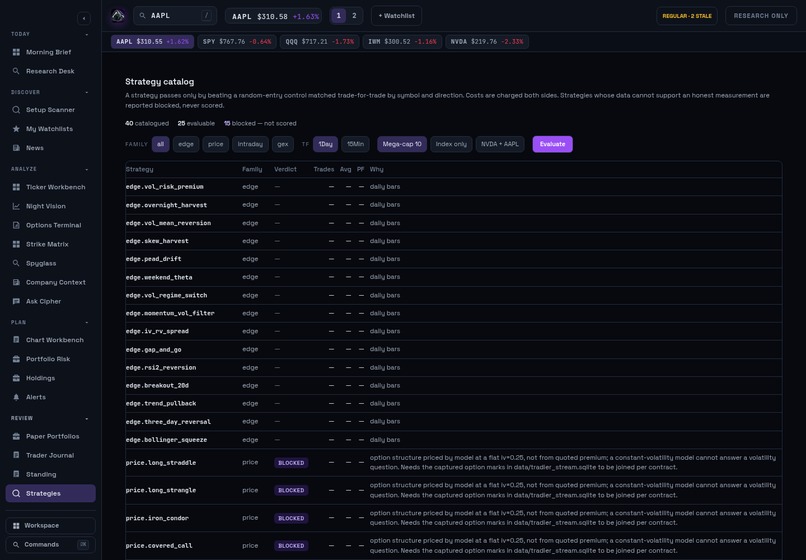Select the NVDA + AAPL universe
The width and height of the screenshot is (806, 560).
500,144
